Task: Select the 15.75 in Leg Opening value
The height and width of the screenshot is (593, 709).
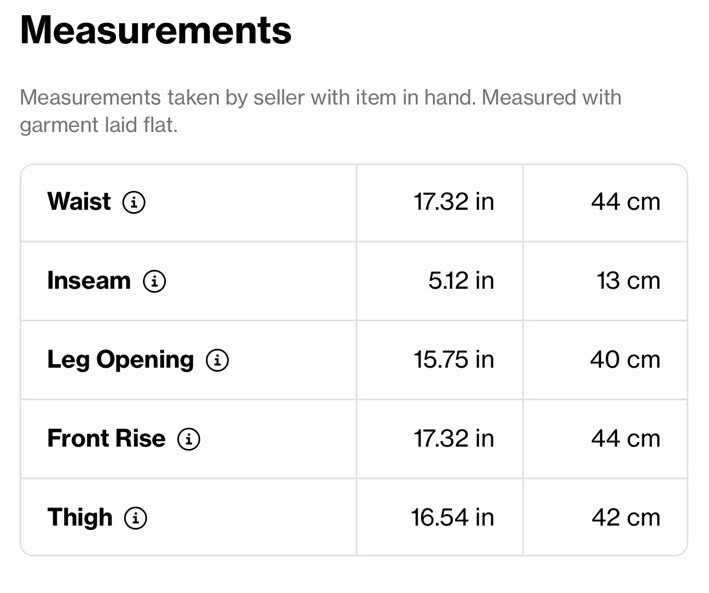Action: click(x=453, y=360)
